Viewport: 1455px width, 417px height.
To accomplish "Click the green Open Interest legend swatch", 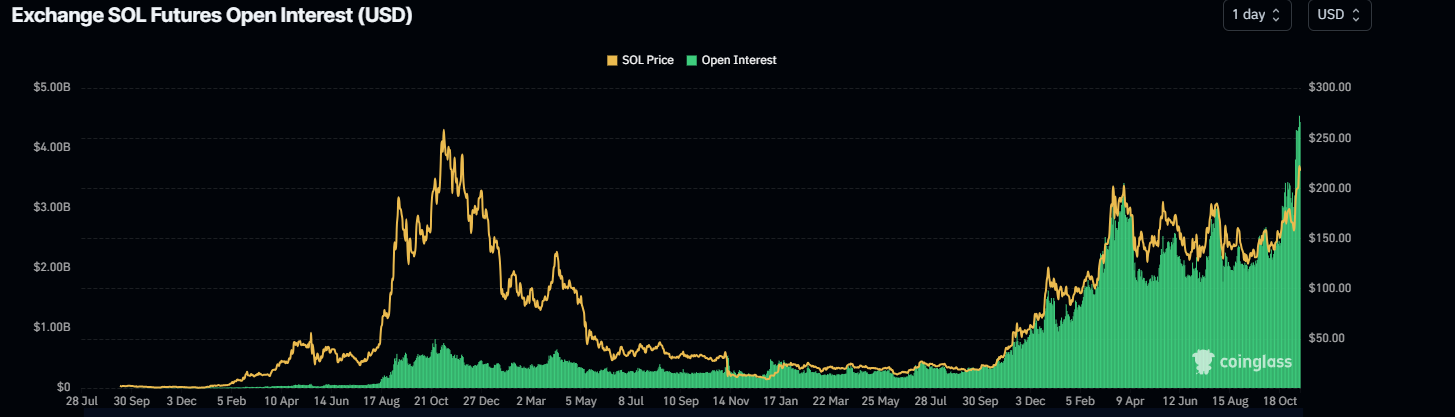I will tap(691, 60).
